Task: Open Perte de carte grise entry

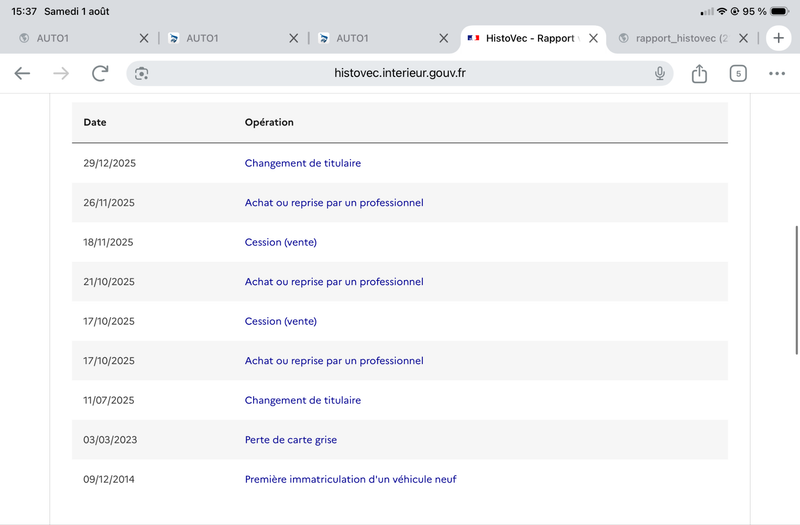Action: tap(291, 440)
